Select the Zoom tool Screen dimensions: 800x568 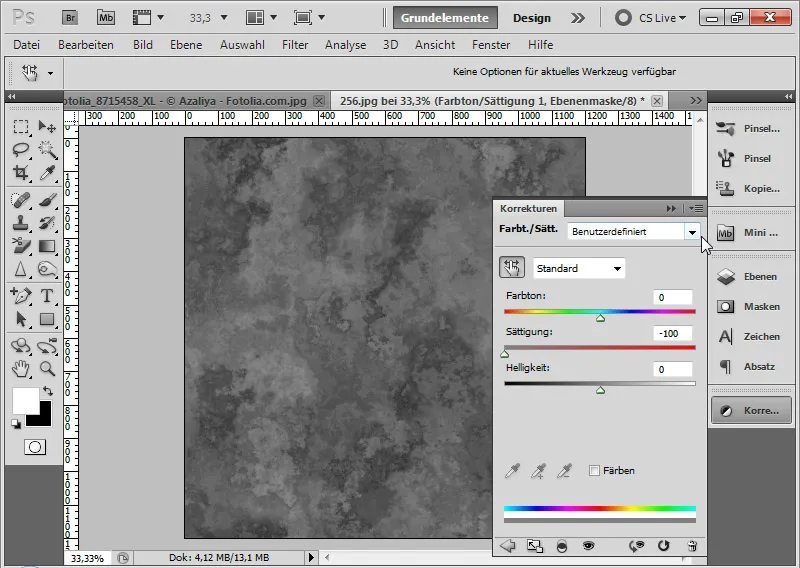[47, 368]
